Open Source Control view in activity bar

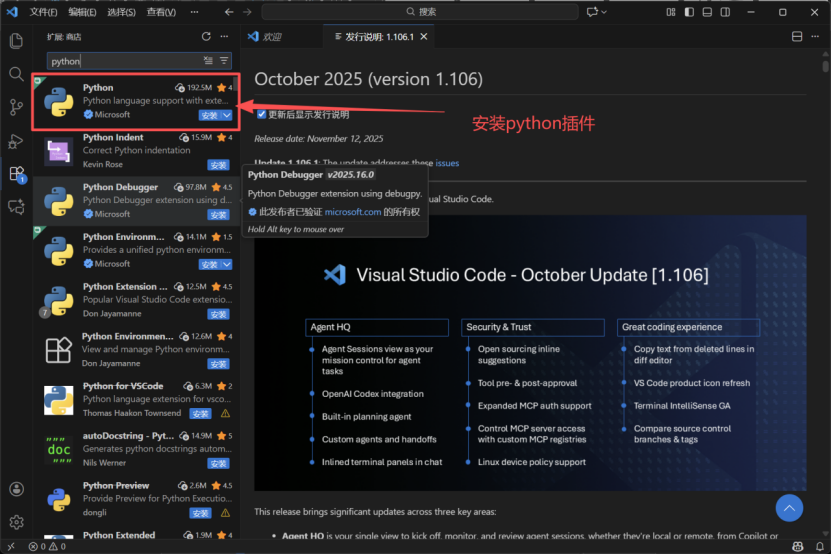point(16,108)
